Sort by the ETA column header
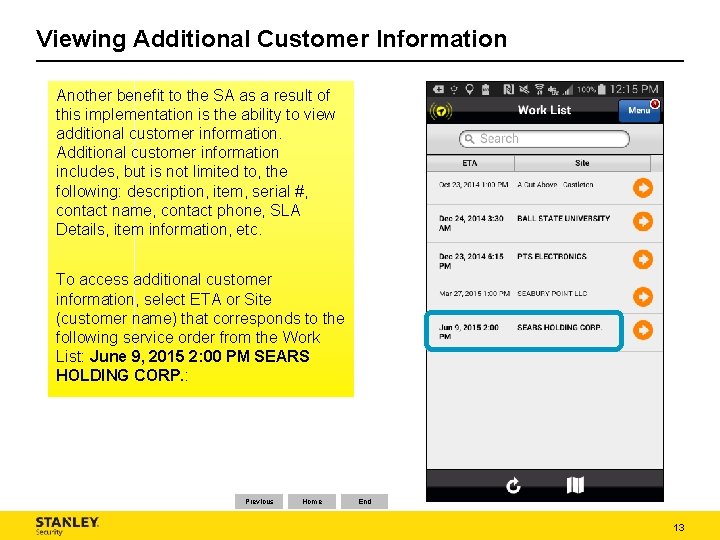 click(470, 163)
